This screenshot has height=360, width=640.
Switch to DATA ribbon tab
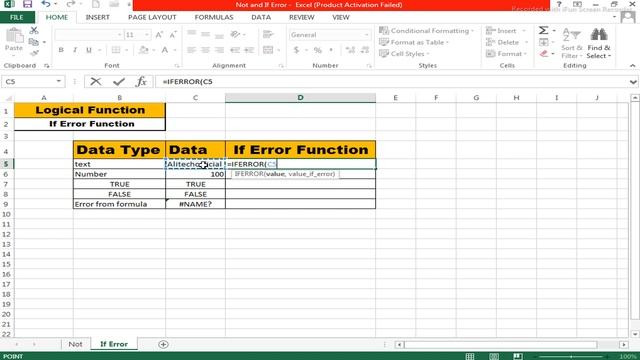click(x=261, y=17)
